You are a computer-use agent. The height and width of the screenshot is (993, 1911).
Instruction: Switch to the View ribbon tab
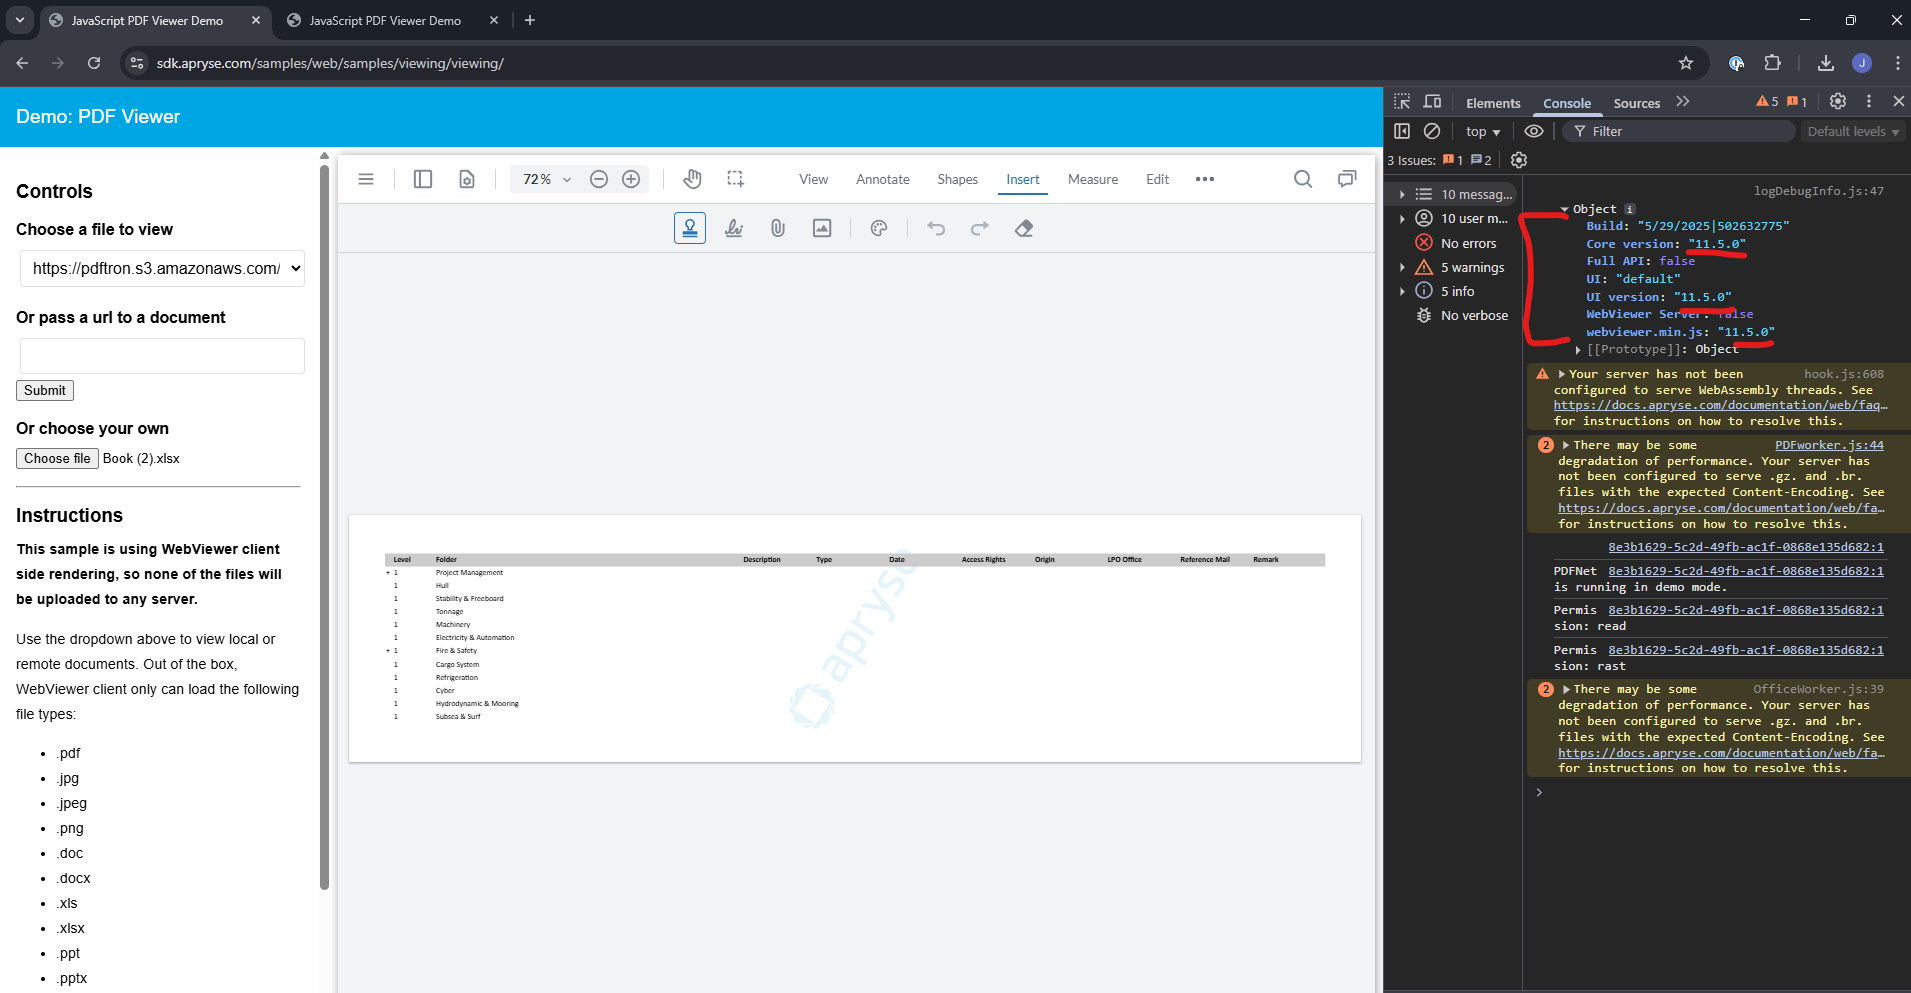[813, 179]
